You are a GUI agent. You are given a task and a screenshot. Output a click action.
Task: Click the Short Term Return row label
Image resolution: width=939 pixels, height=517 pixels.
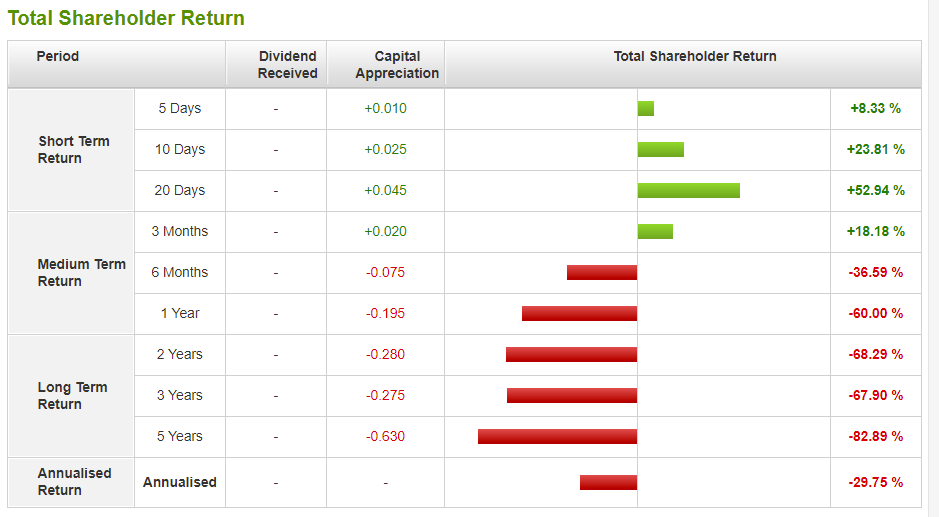point(74,150)
